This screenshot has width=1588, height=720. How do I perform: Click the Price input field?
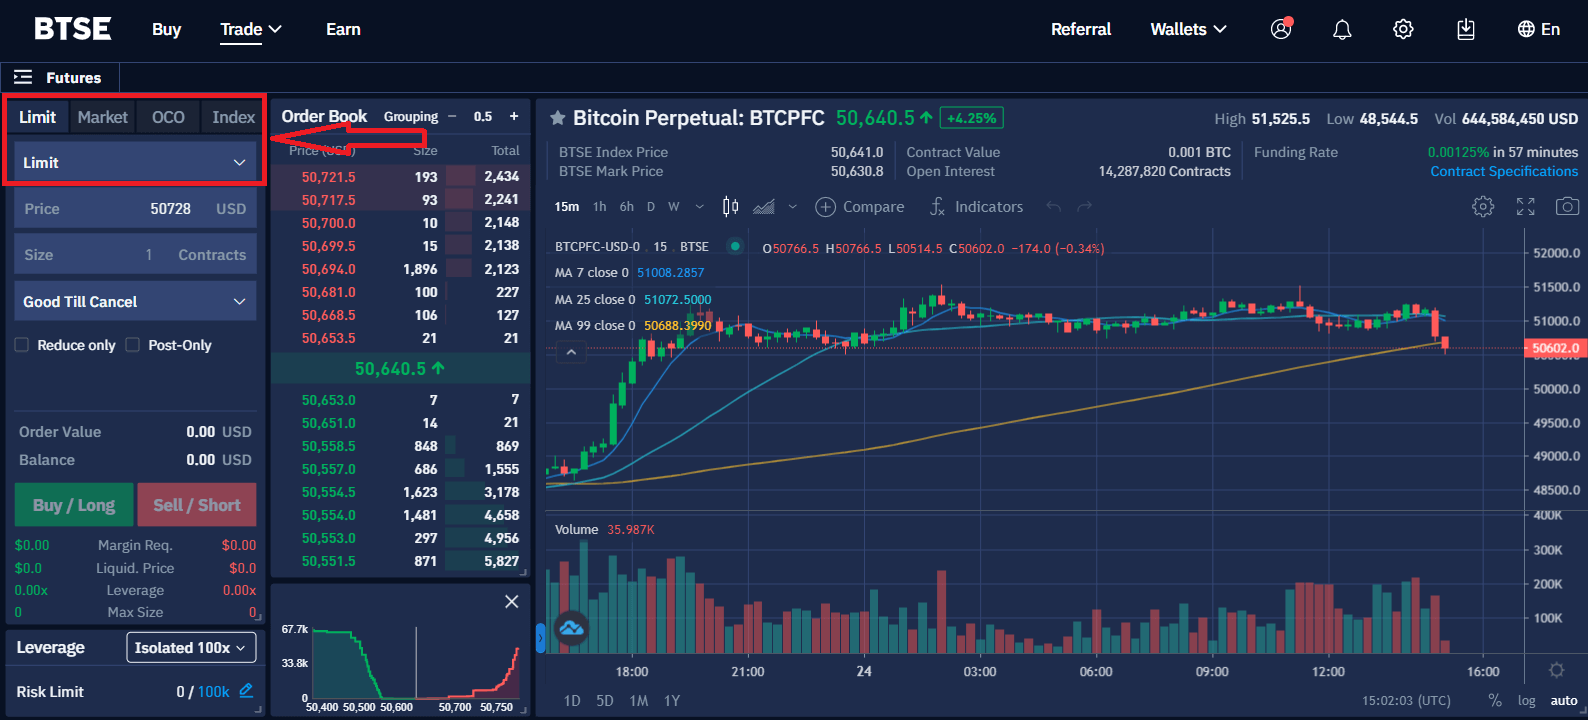[135, 209]
